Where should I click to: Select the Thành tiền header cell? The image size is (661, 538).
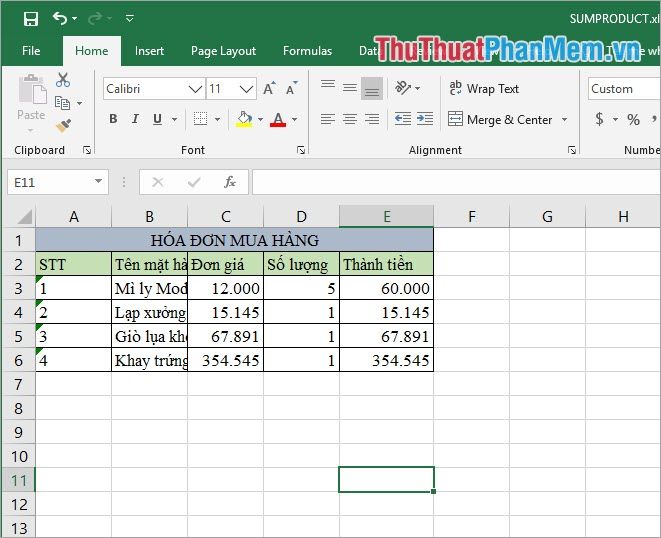coord(386,264)
